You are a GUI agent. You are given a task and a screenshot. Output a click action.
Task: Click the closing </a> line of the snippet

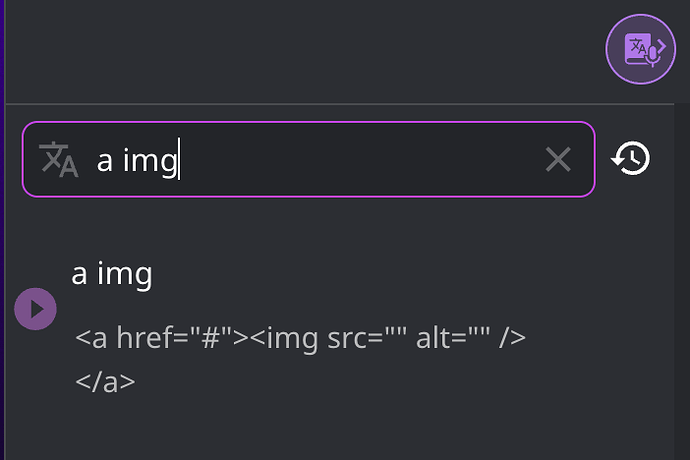105,382
